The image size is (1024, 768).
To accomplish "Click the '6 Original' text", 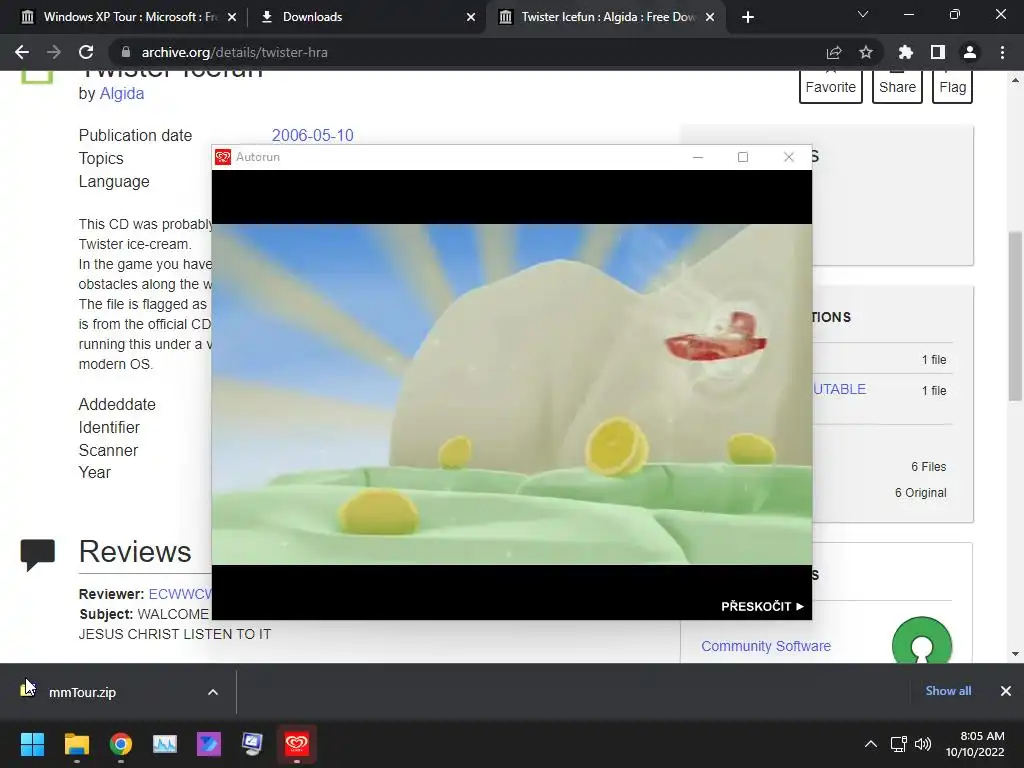I will pyautogui.click(x=920, y=493).
